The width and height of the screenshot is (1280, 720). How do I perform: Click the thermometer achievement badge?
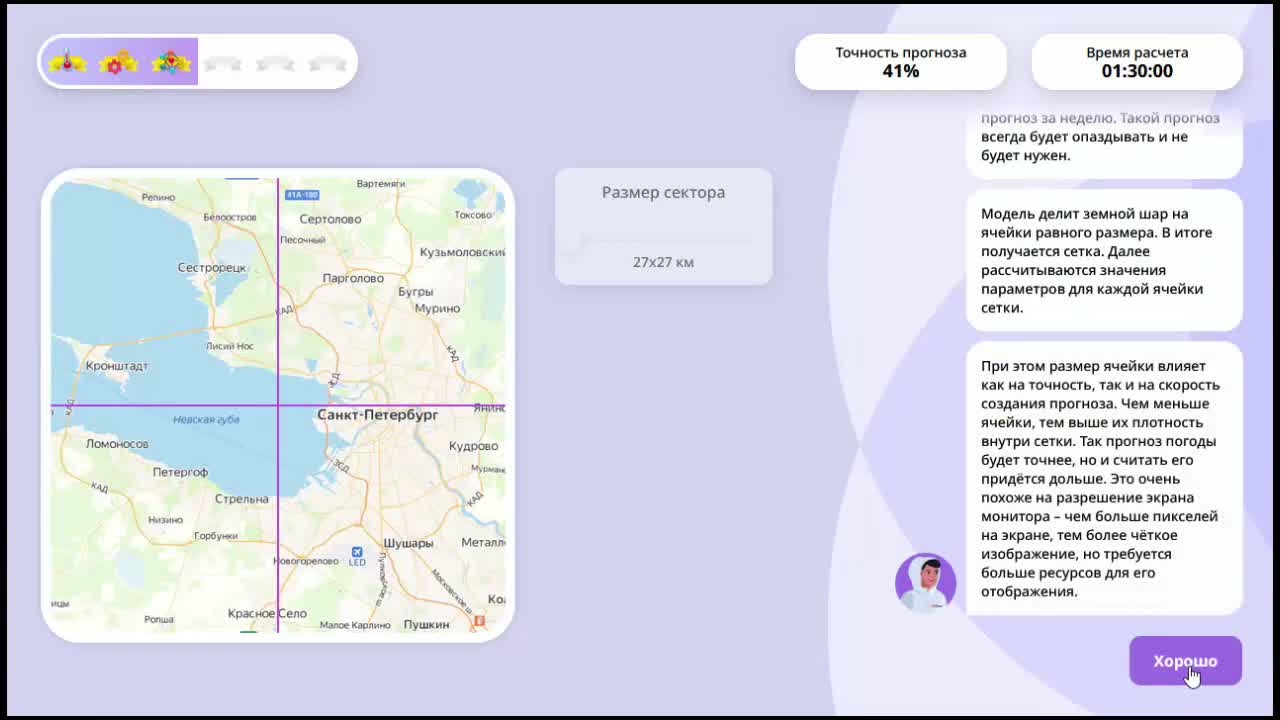click(x=68, y=62)
